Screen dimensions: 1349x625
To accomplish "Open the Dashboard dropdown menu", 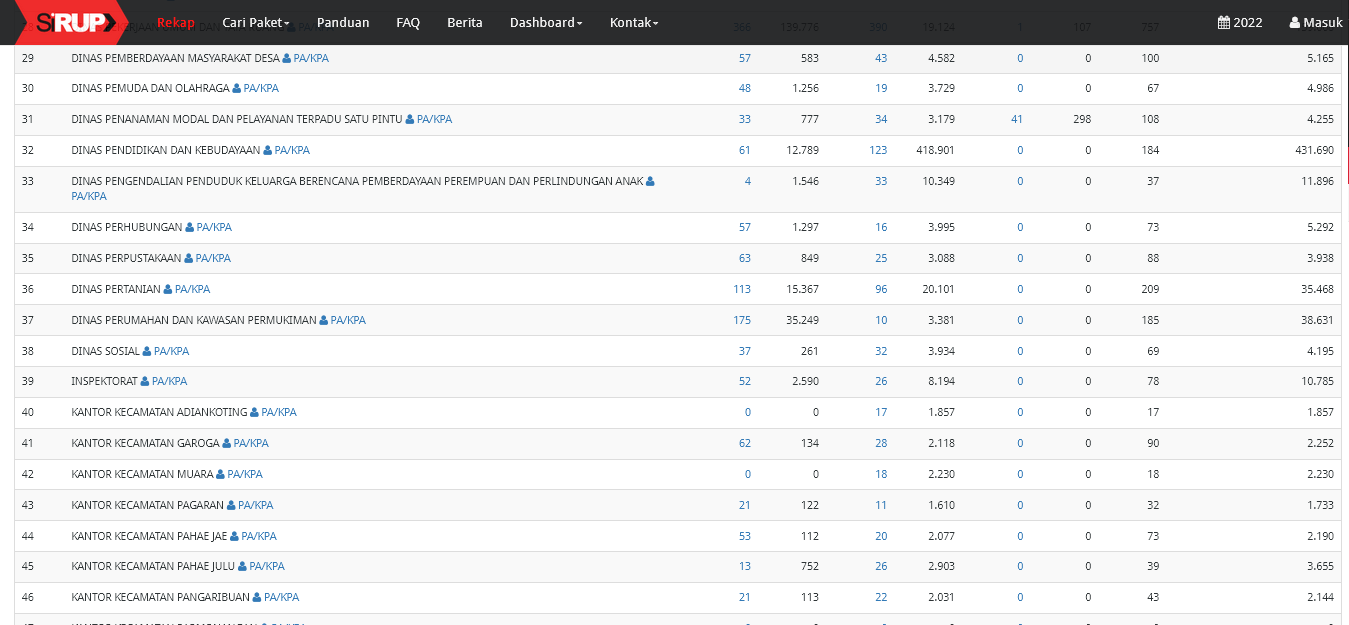I will tap(545, 23).
